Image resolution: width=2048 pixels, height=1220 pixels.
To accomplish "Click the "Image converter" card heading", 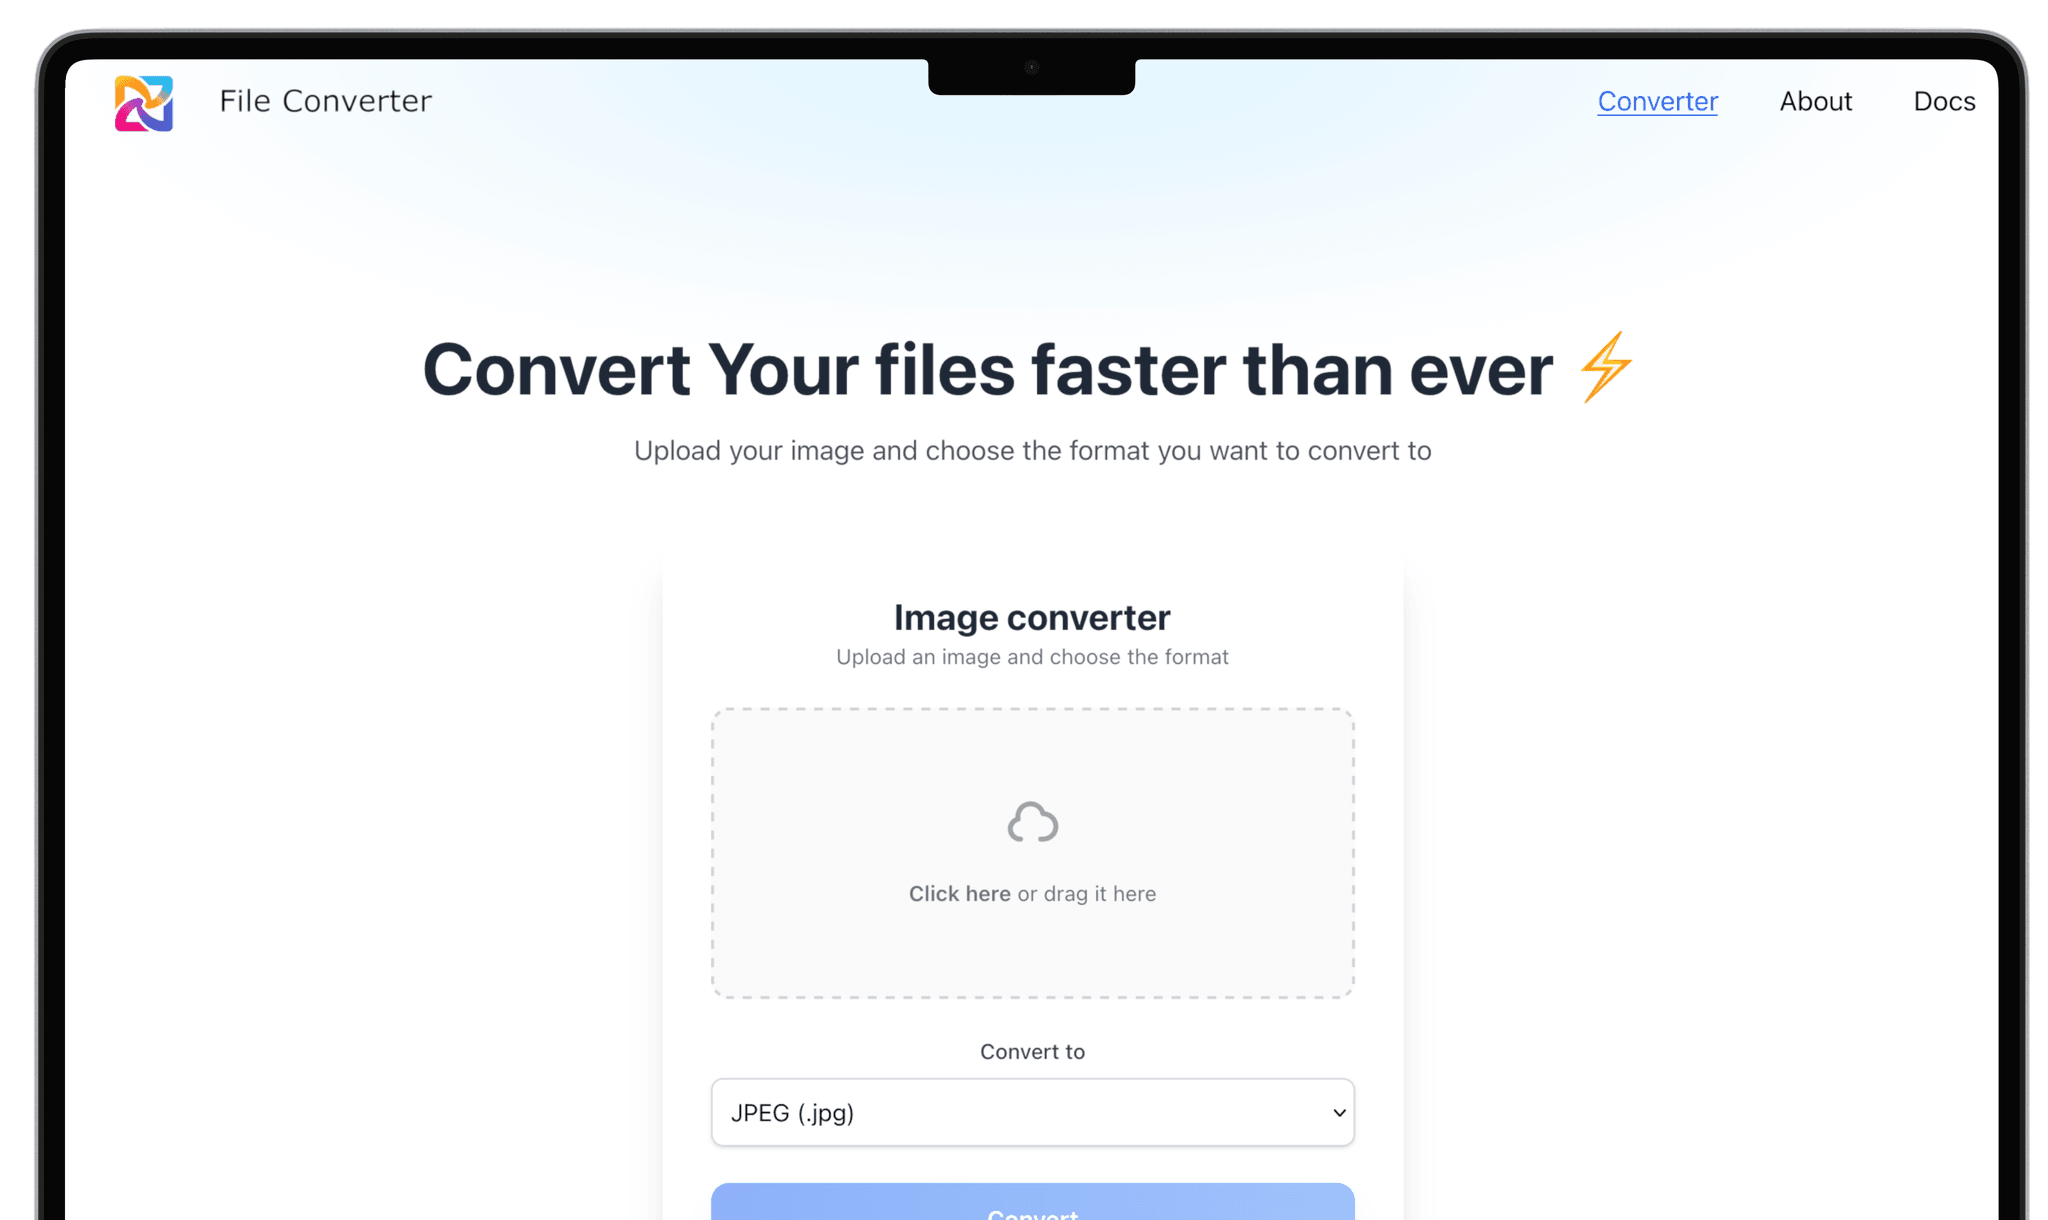I will tap(1032, 617).
